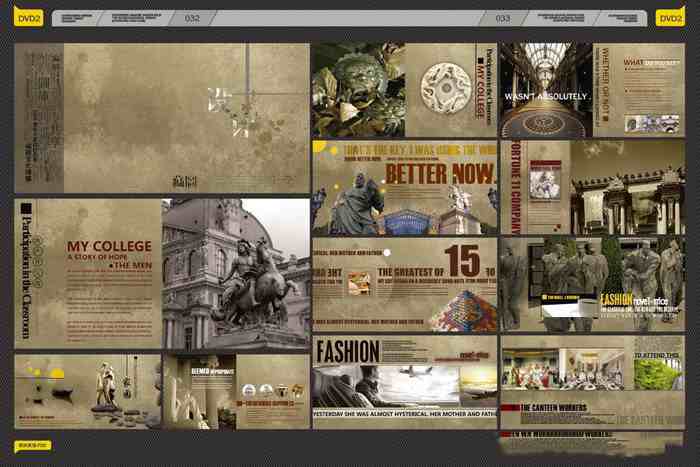Open THE CANTEEN WORKERS slide thumbnail
Image resolution: width=700 pixels, height=467 pixels.
pos(592,382)
